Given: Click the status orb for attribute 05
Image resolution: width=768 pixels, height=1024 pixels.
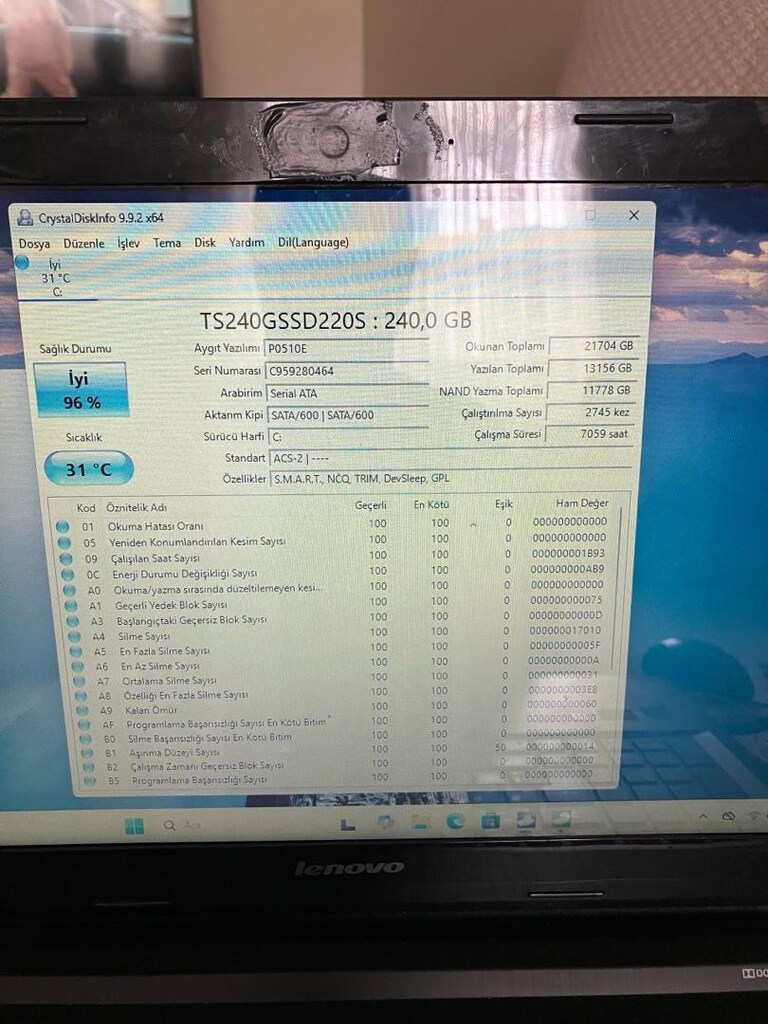Looking at the screenshot, I should click(64, 542).
